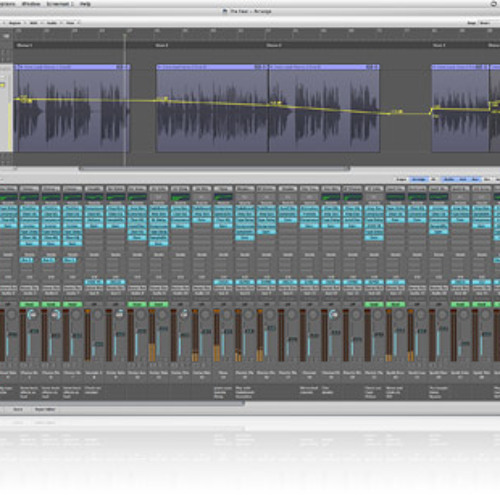
Task: Select the All mixer view button
Action: [433, 179]
